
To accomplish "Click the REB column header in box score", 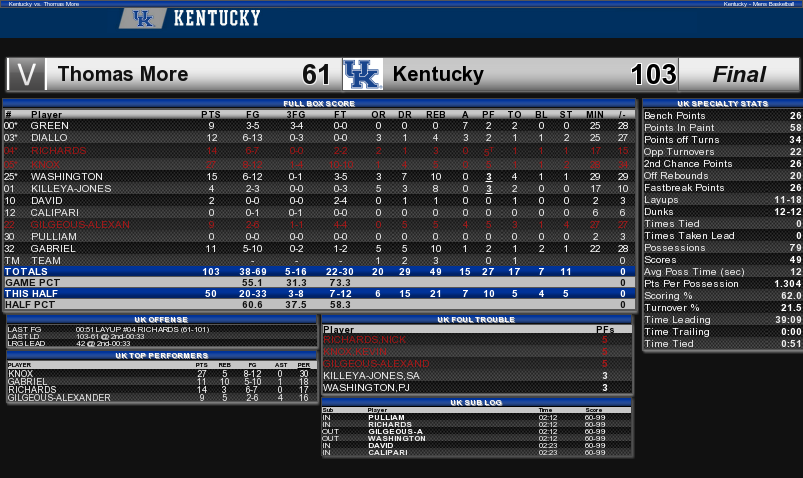I will tap(436, 114).
